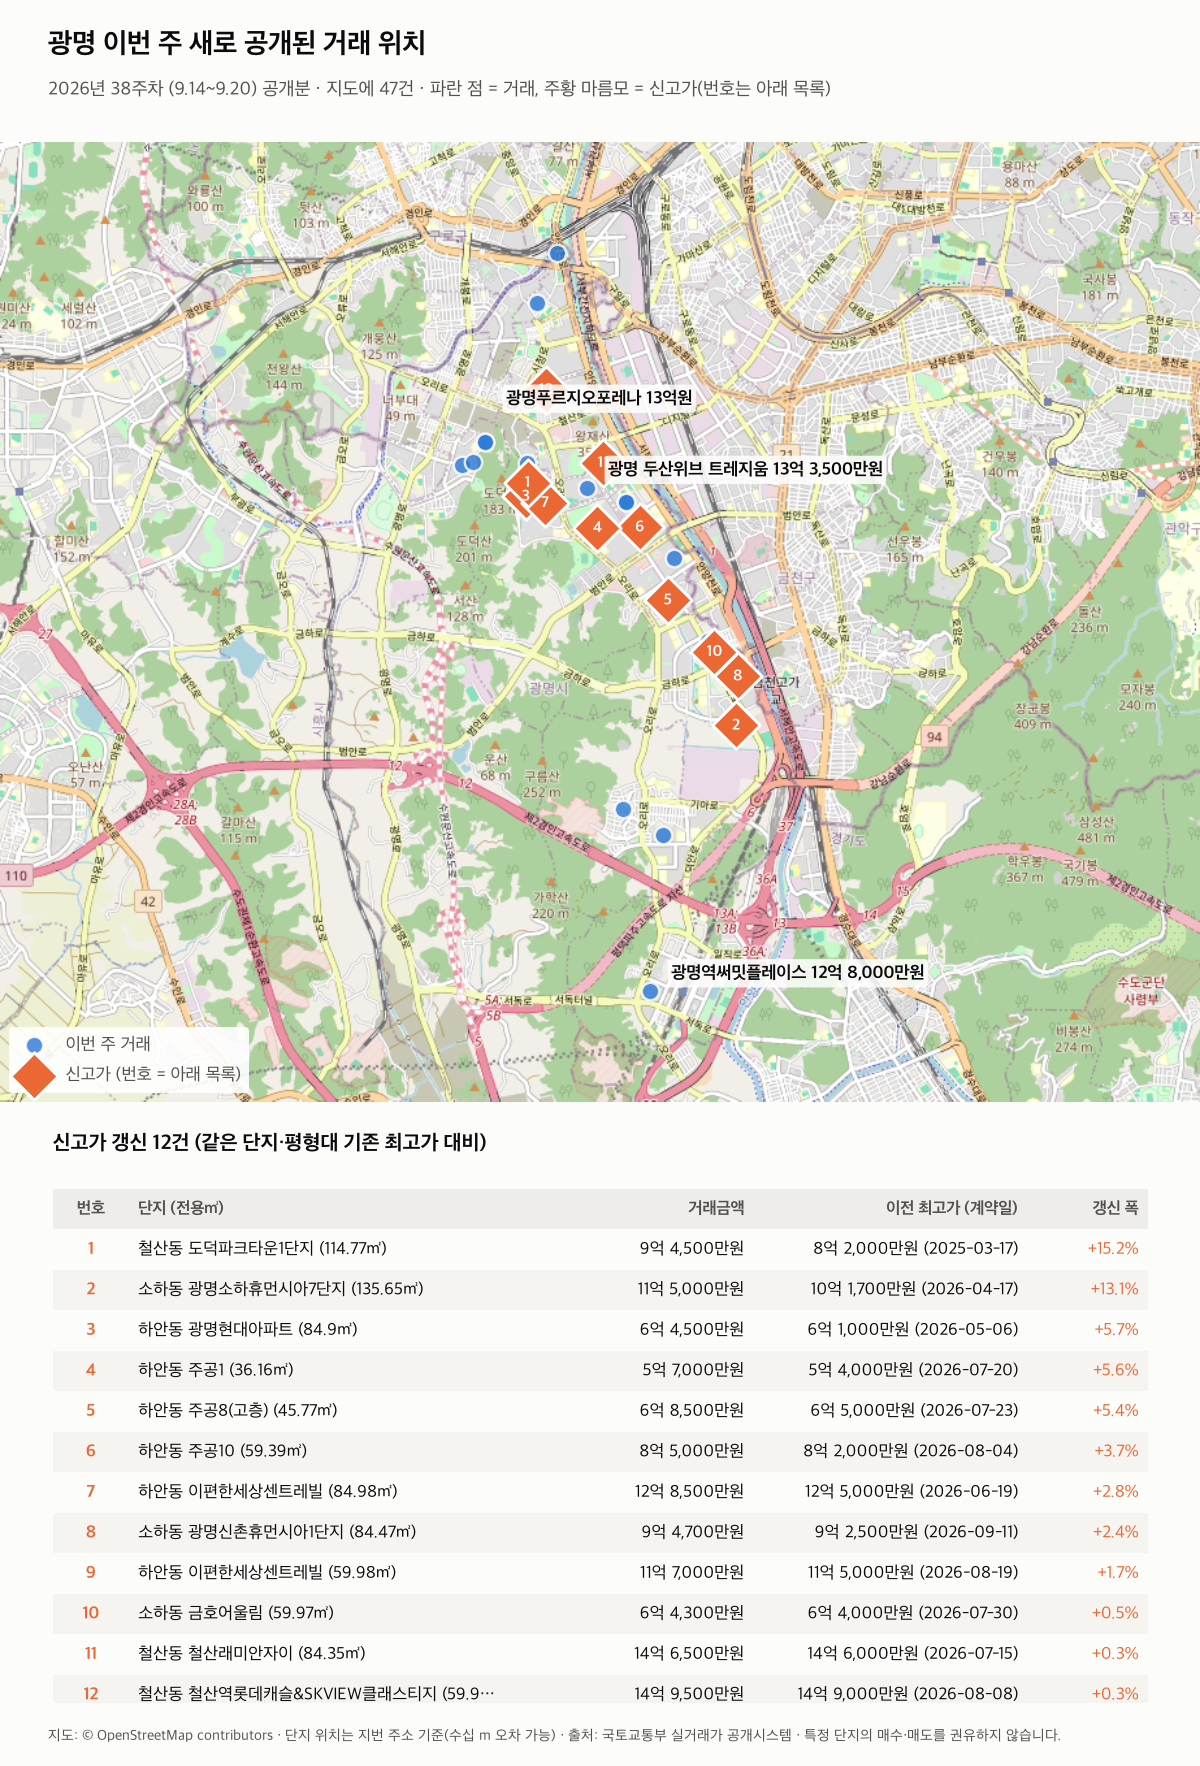This screenshot has height=1766, width=1200.
Task: Select 하안동 주공1 (36.16㎡) in the table
Action: 216,1370
